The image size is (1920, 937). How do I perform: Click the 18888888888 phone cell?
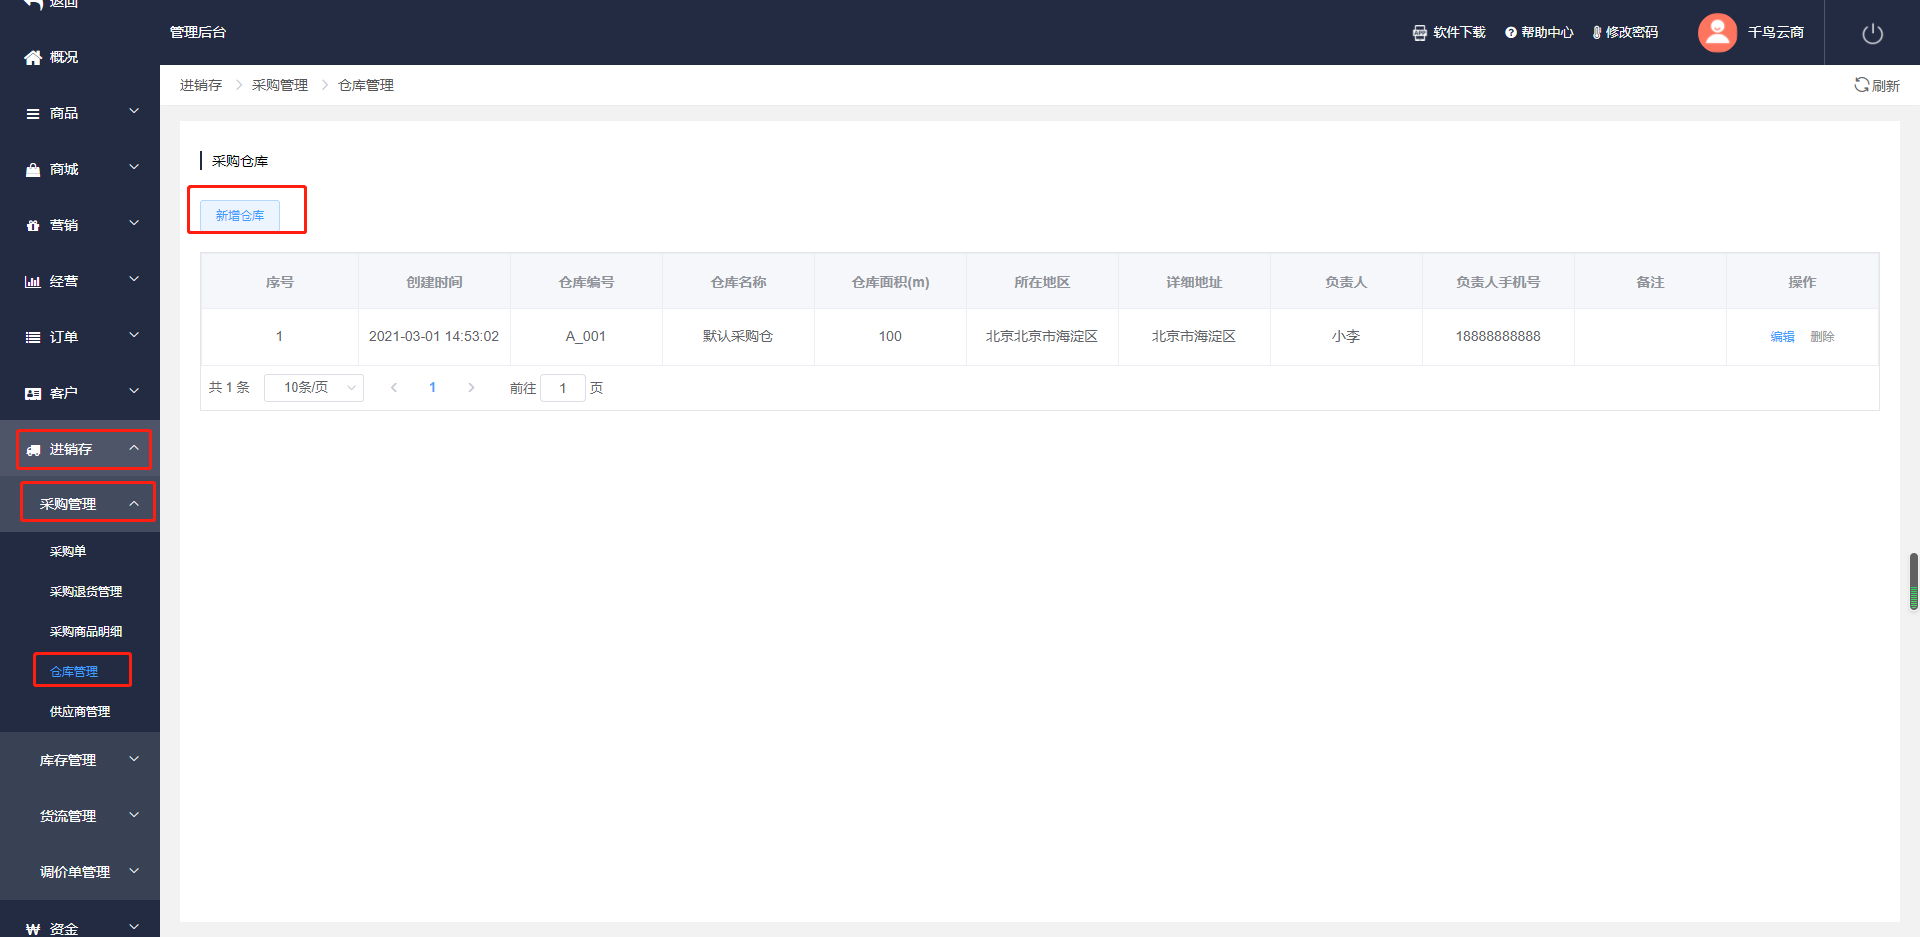pos(1498,337)
